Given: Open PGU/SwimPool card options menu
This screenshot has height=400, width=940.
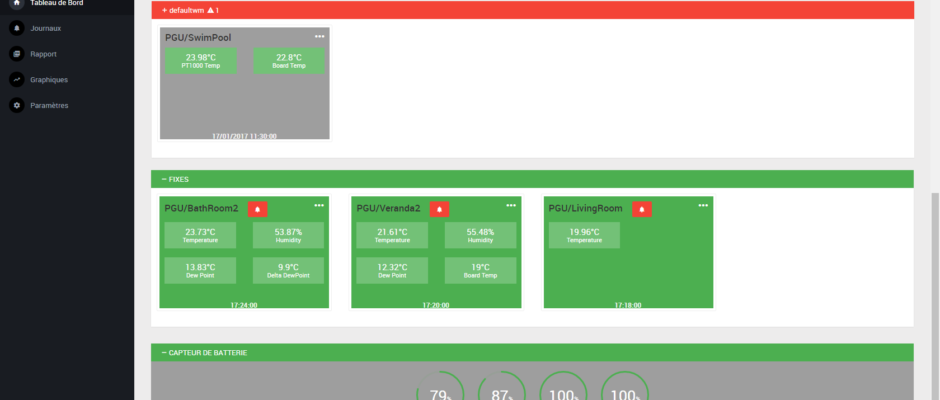Looking at the screenshot, I should 320,37.
